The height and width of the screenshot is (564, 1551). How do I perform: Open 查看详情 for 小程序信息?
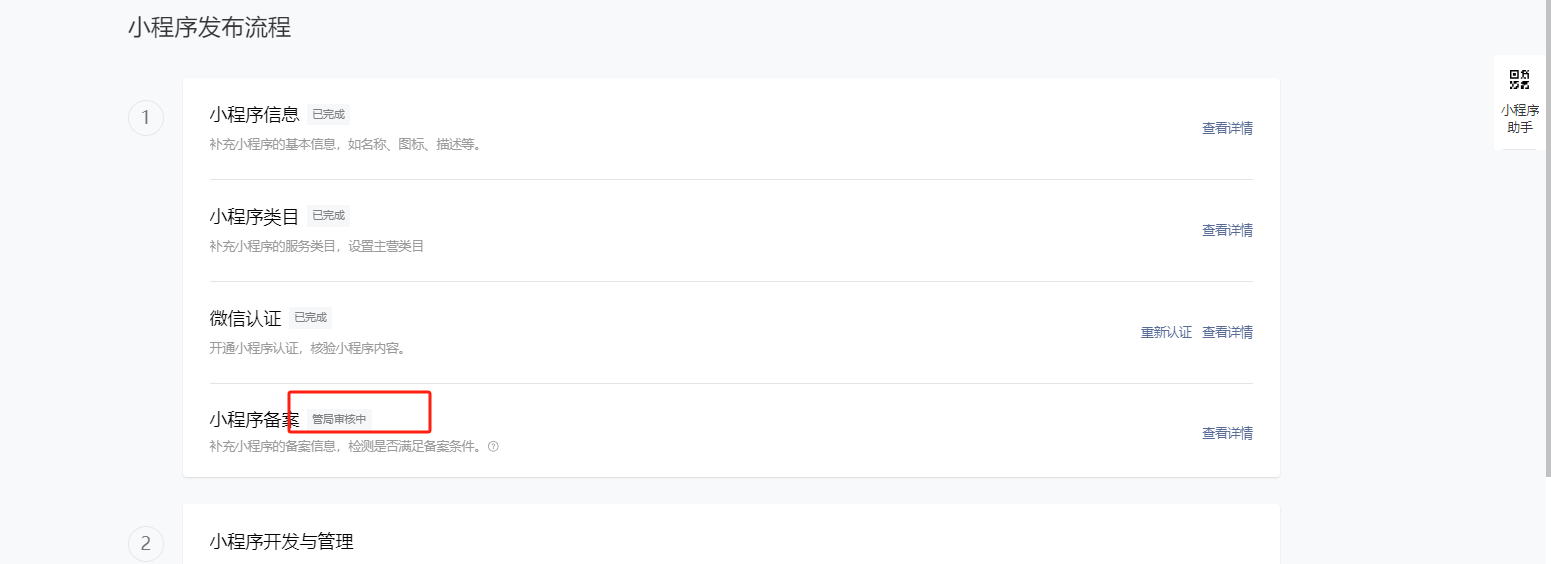click(1227, 128)
